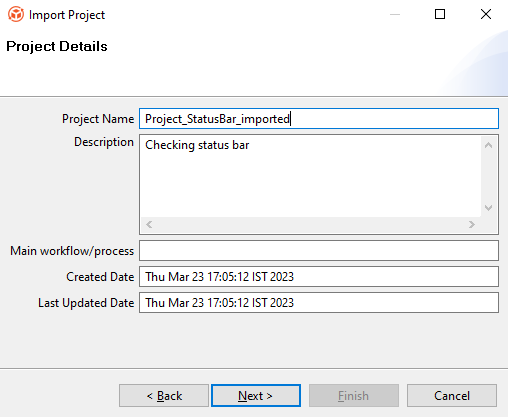Click the Description scroll left arrow
This screenshot has height=417, width=508.
(149, 225)
